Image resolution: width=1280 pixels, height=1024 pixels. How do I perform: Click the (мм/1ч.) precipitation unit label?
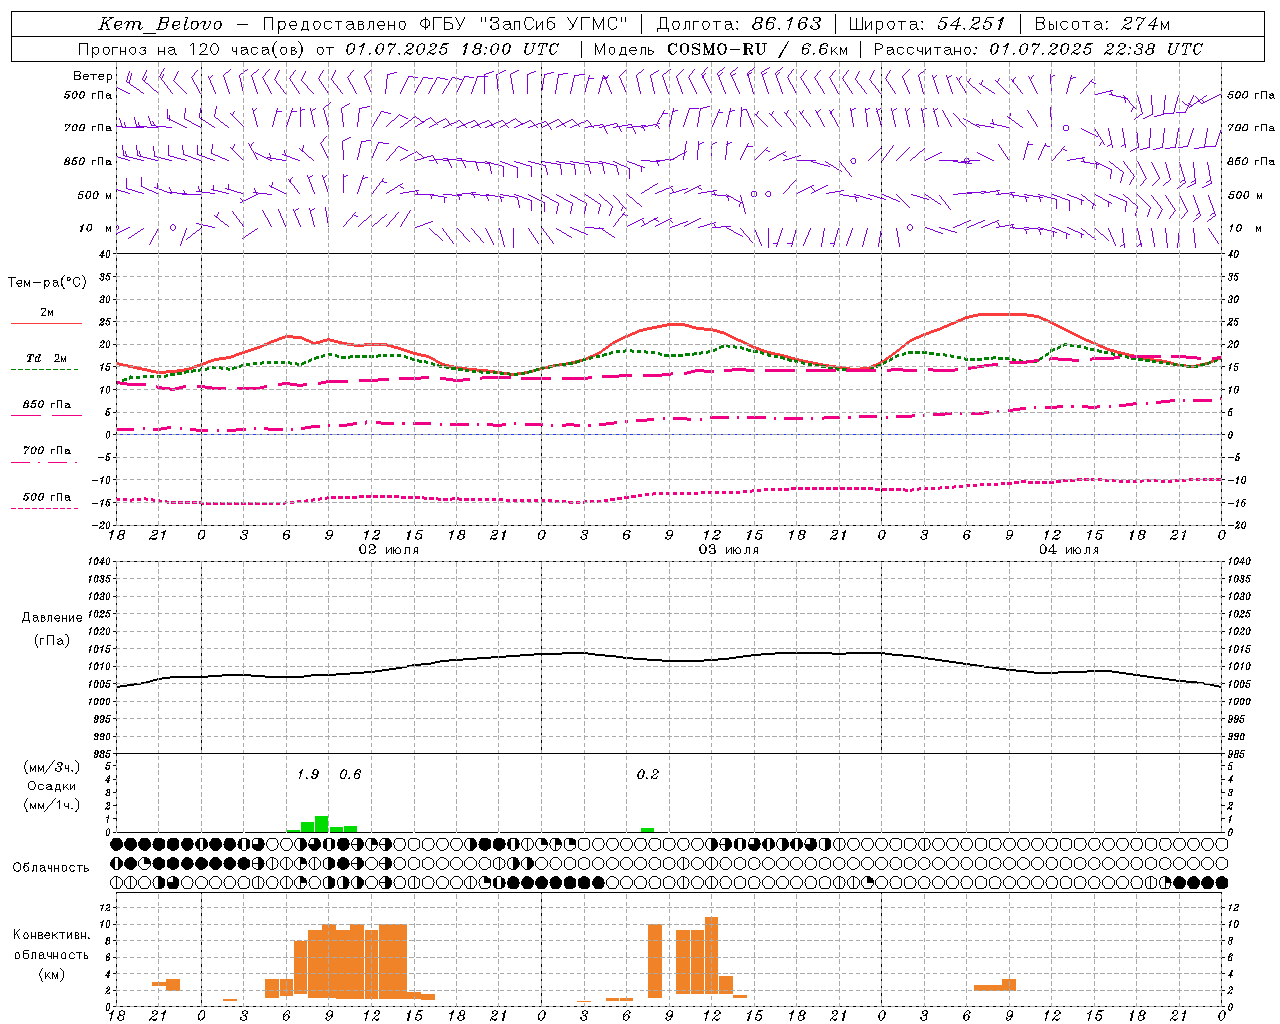(x=52, y=805)
